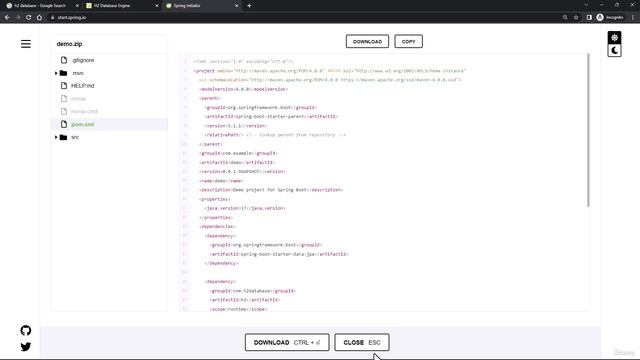Click the description Demo project line
This screenshot has height=360, width=640.
[271, 190]
